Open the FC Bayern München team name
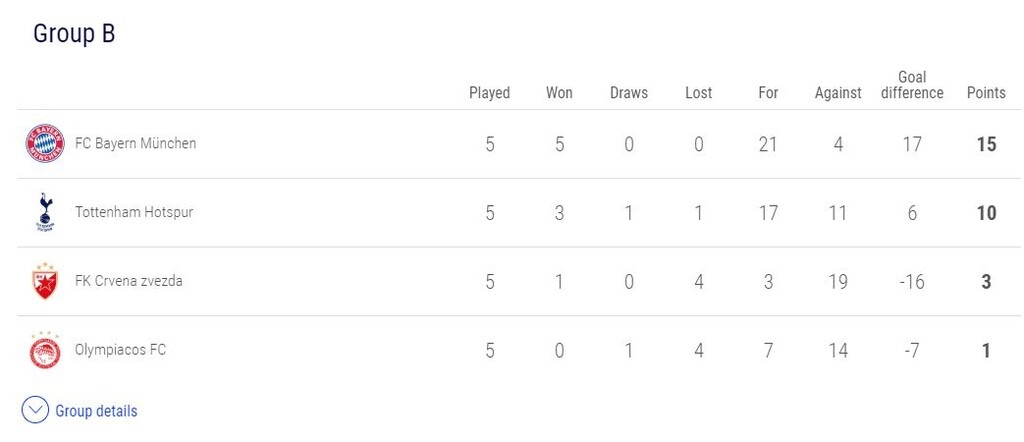 point(135,143)
